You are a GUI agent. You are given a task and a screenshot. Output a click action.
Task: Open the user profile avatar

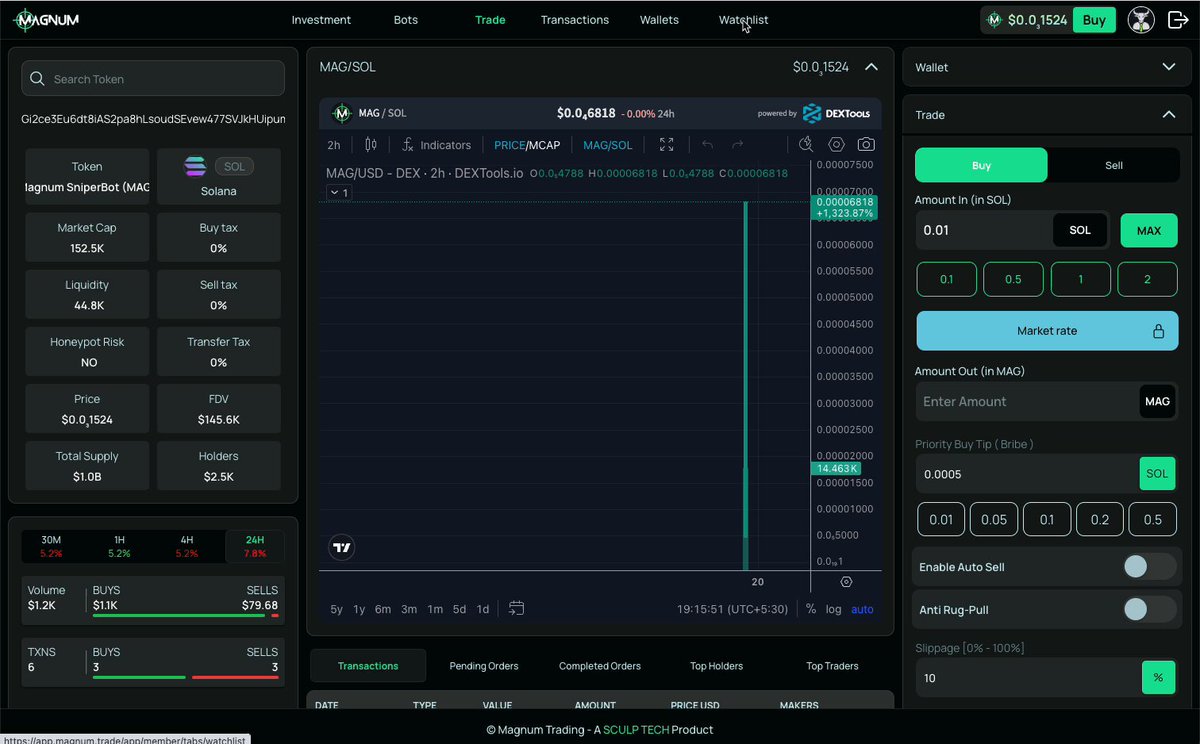pos(1141,20)
